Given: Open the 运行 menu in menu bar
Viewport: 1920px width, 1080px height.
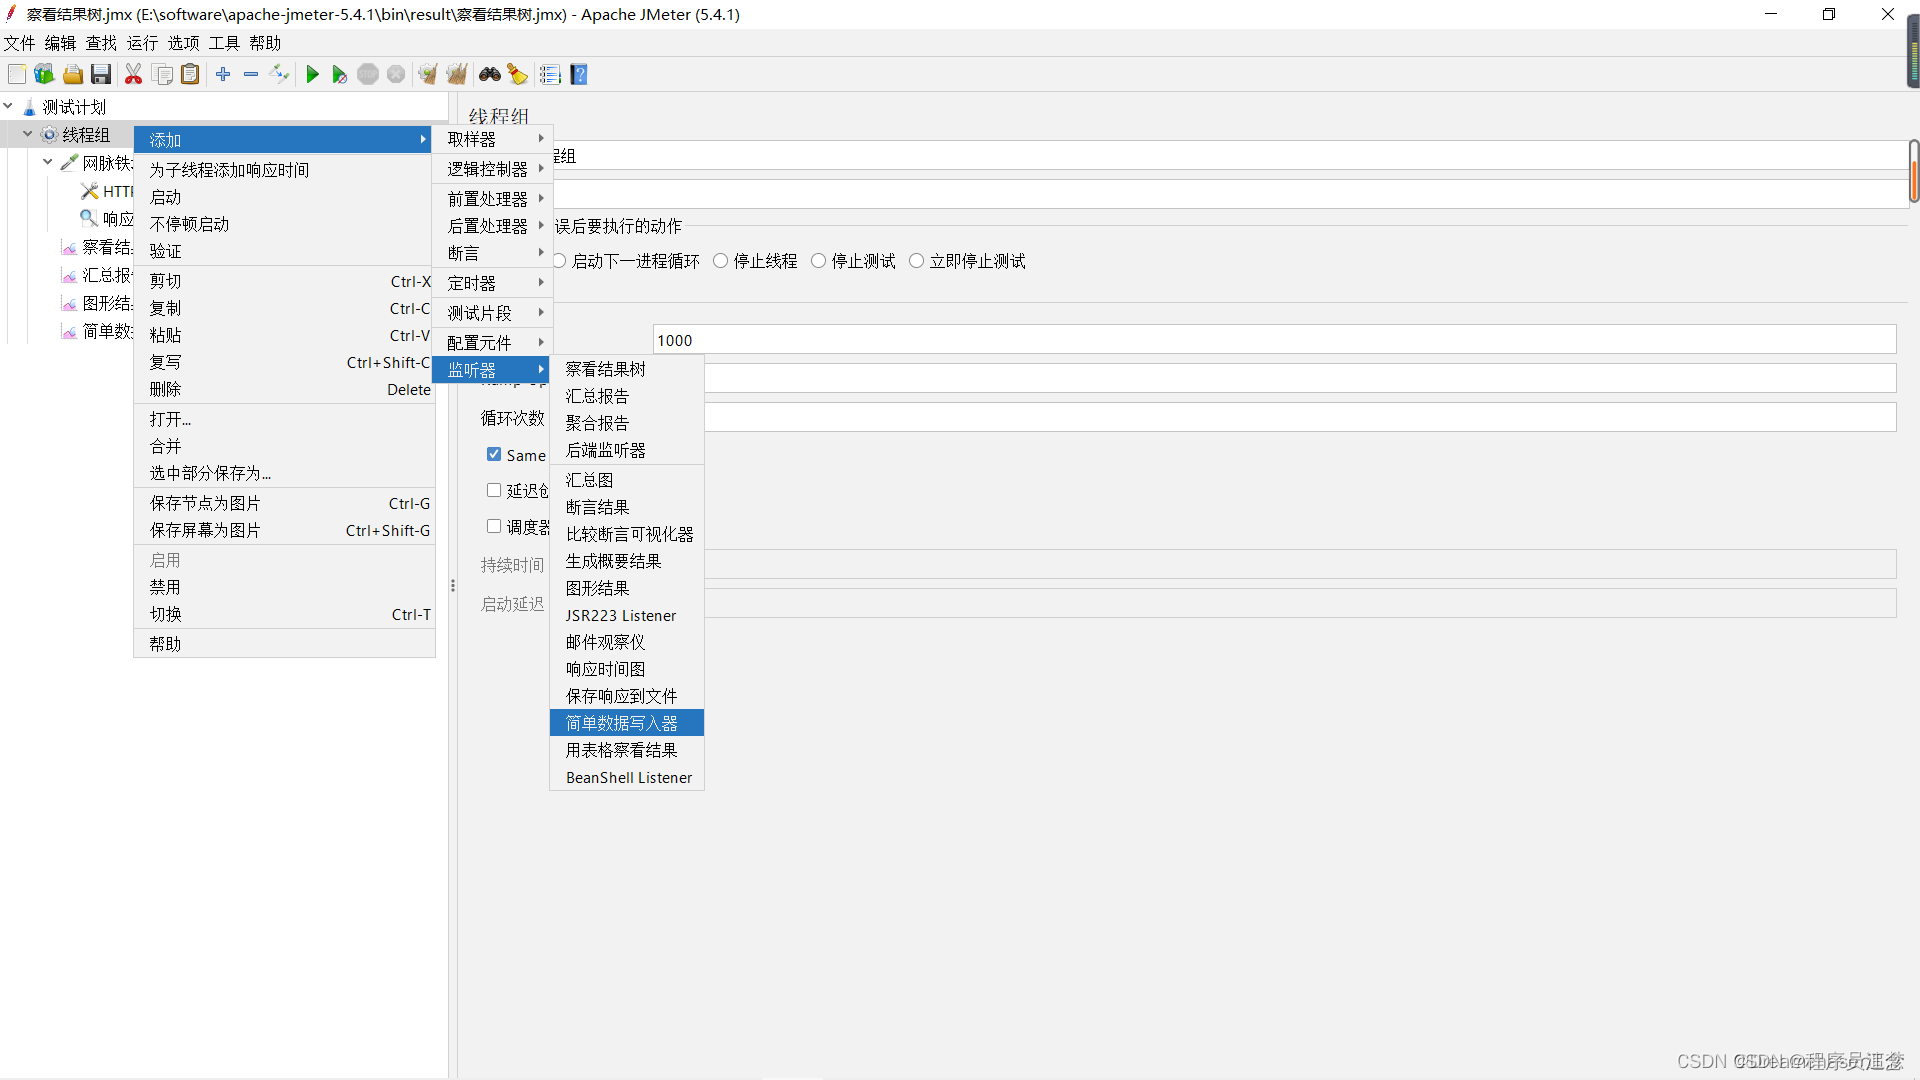Looking at the screenshot, I should pyautogui.click(x=142, y=43).
